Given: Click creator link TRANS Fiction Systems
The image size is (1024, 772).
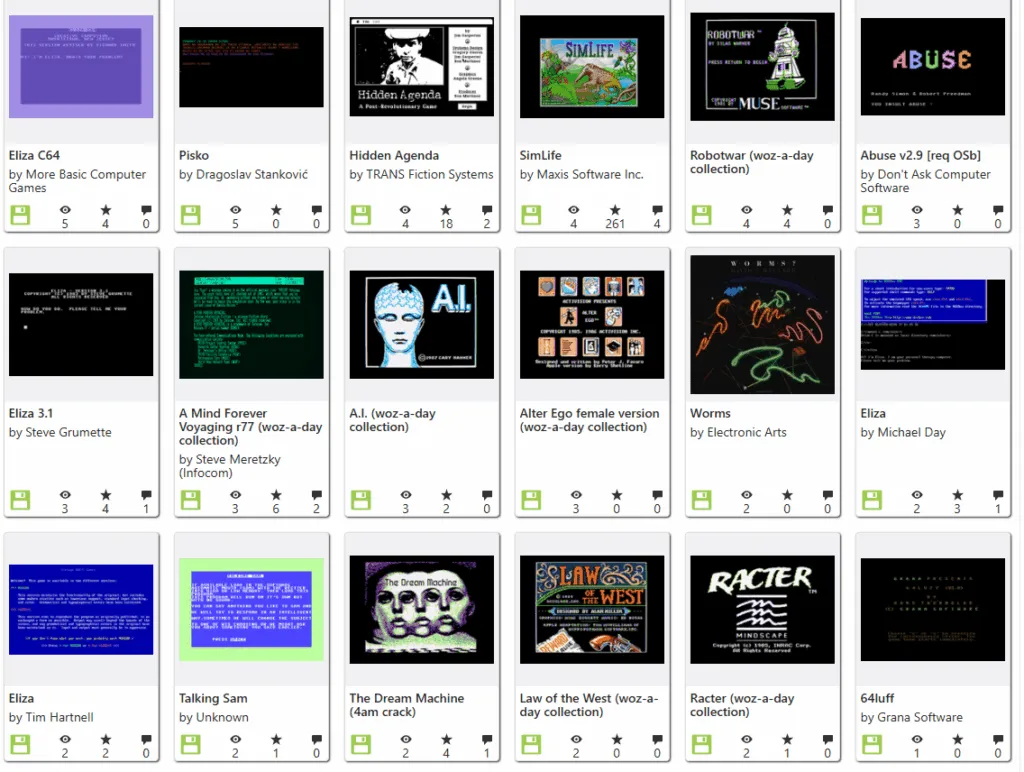Looking at the screenshot, I should 430,174.
